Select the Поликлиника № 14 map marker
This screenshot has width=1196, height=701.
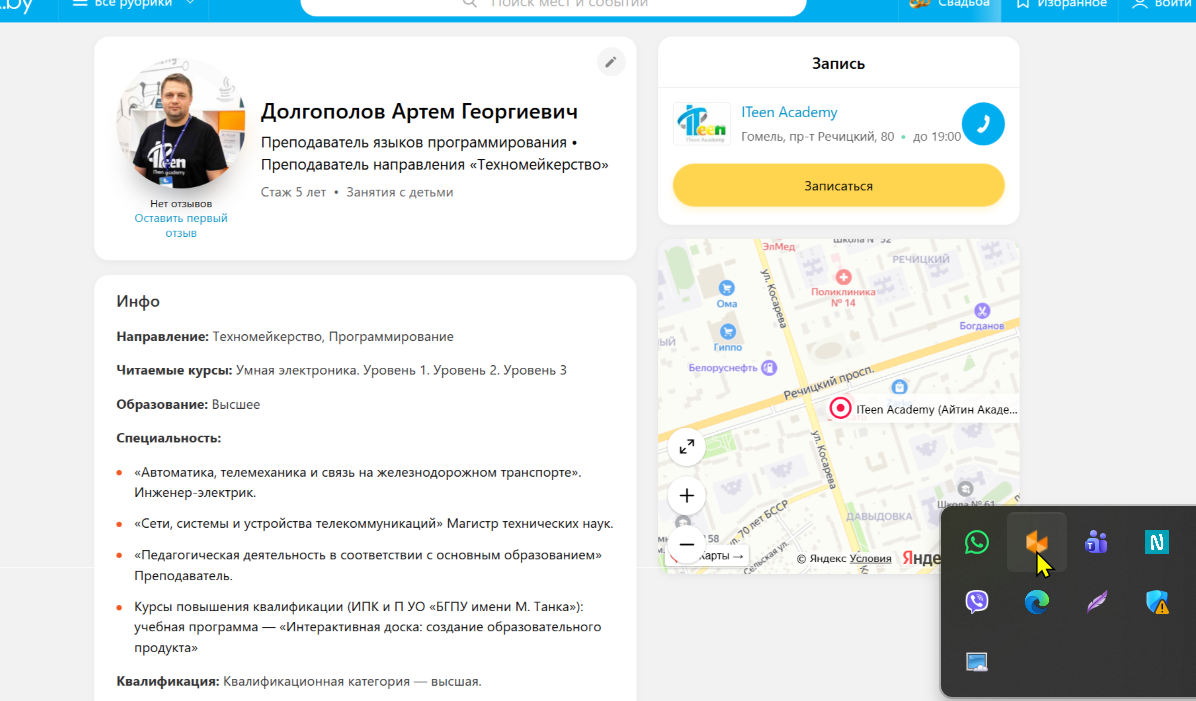tap(843, 277)
